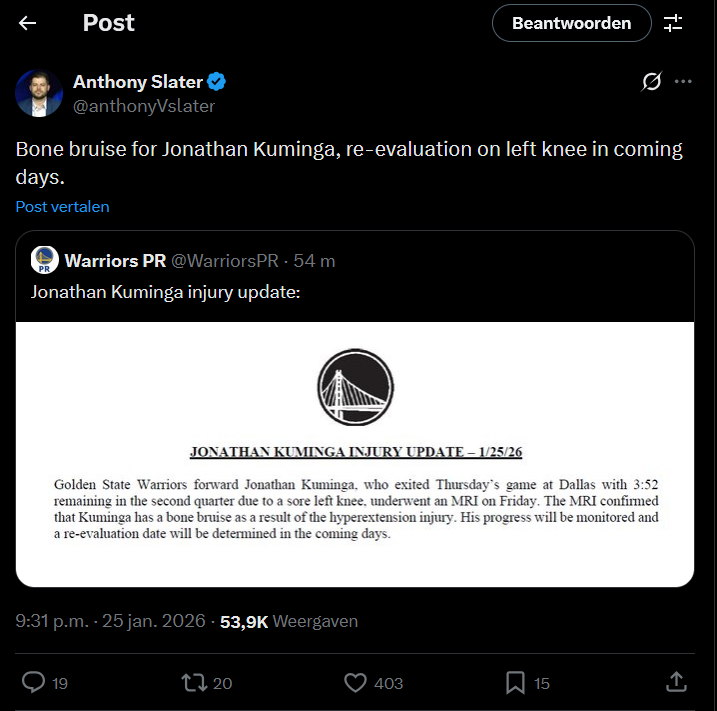Click the @anthonyVslater handle
The width and height of the screenshot is (717, 711).
[144, 106]
